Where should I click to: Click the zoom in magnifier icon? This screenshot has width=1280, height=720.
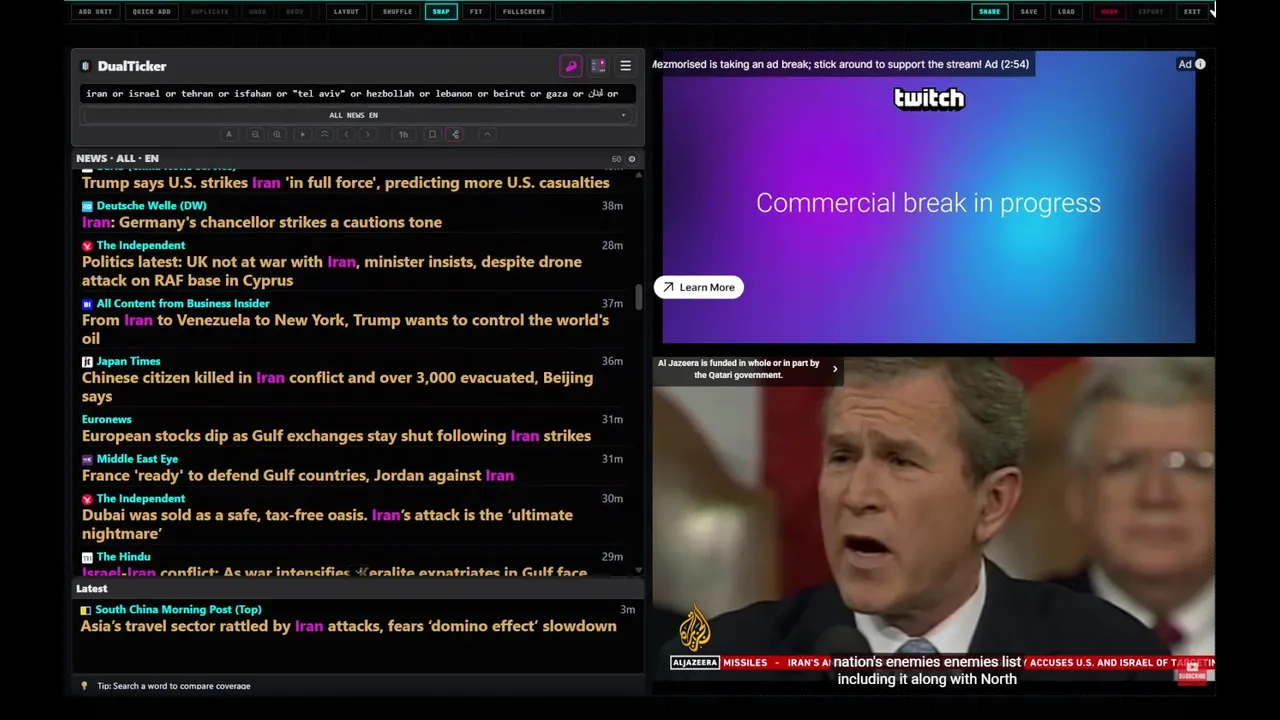point(277,134)
